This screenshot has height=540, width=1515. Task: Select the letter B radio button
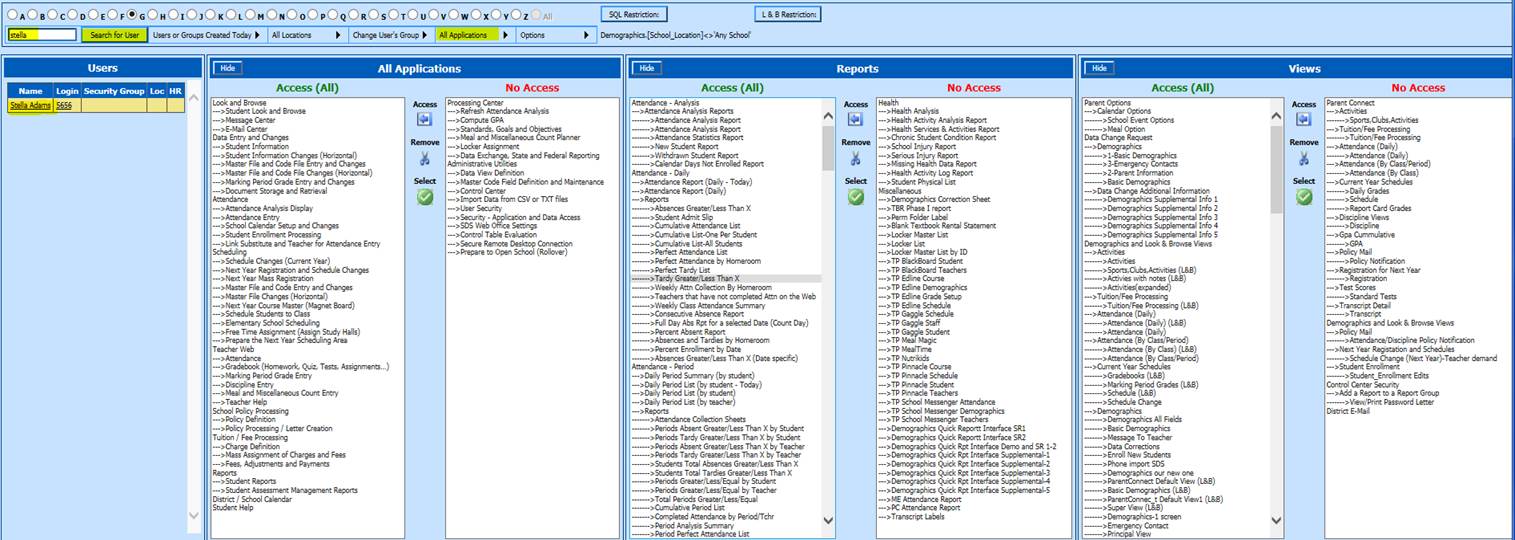point(33,15)
